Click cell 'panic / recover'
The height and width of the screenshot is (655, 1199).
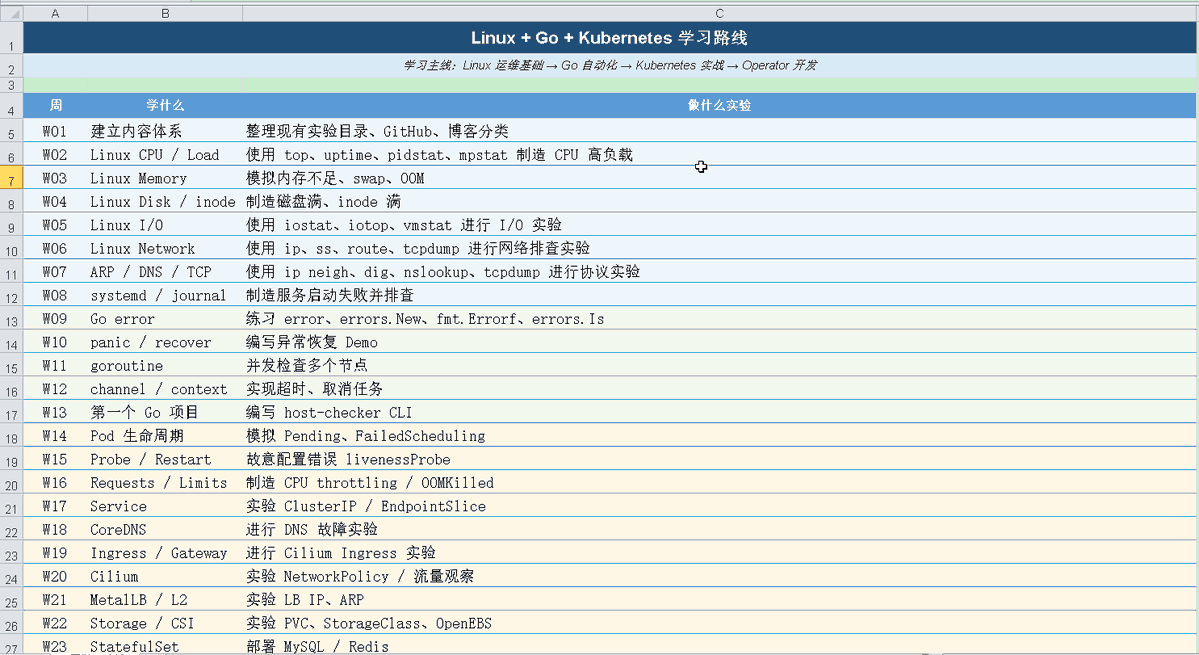(x=165, y=342)
